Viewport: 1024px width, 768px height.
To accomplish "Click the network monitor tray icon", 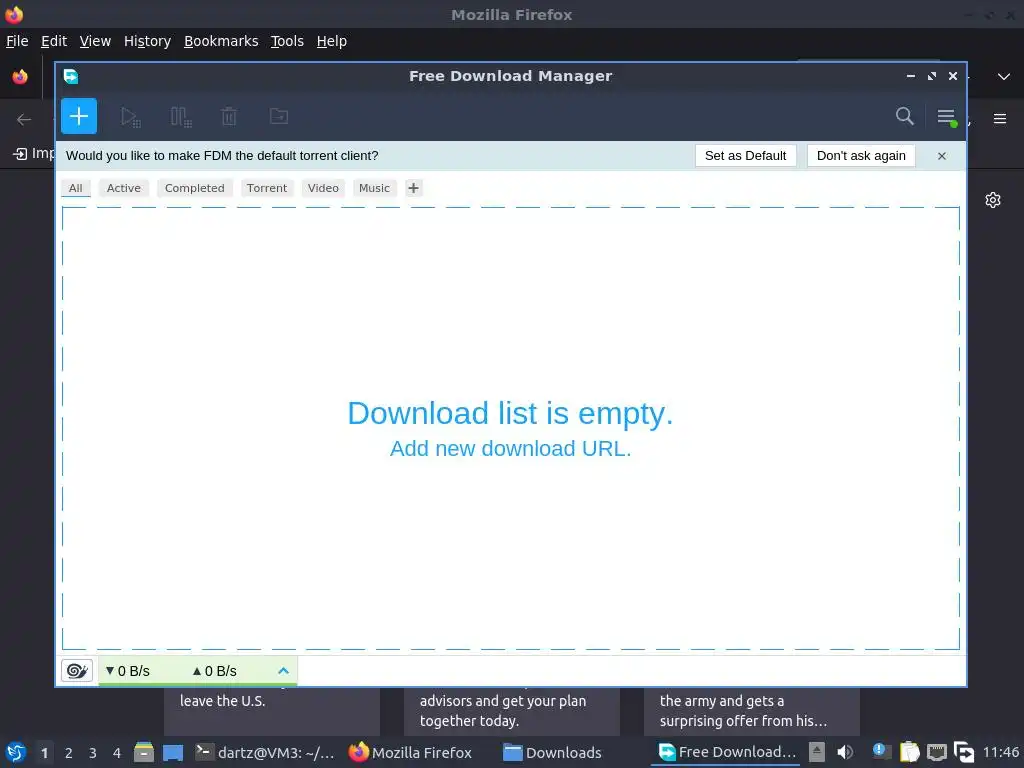I will tap(937, 752).
